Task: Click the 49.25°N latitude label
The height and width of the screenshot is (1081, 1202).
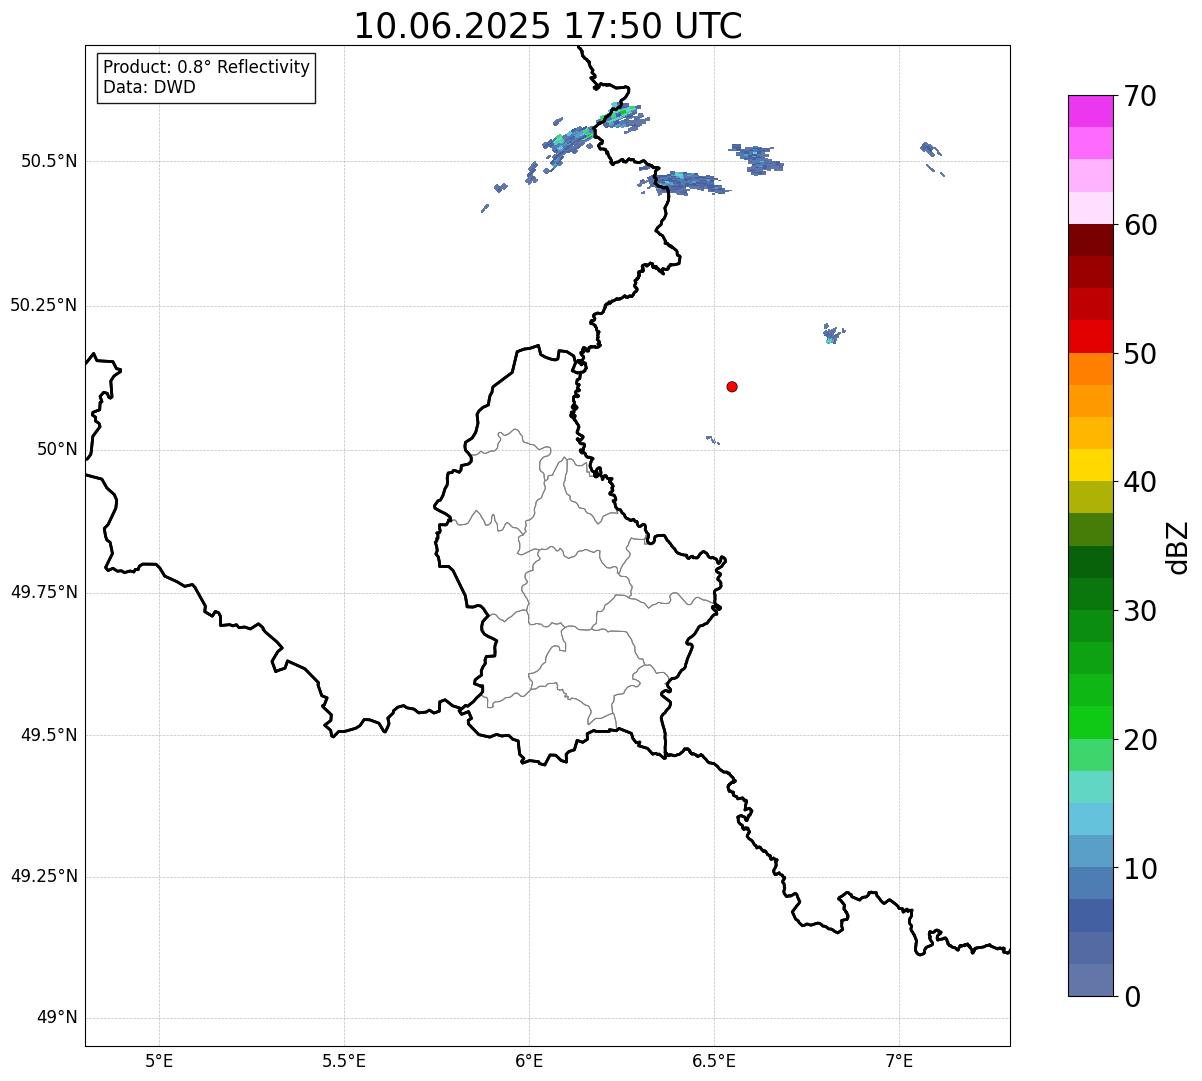Action: [x=43, y=876]
